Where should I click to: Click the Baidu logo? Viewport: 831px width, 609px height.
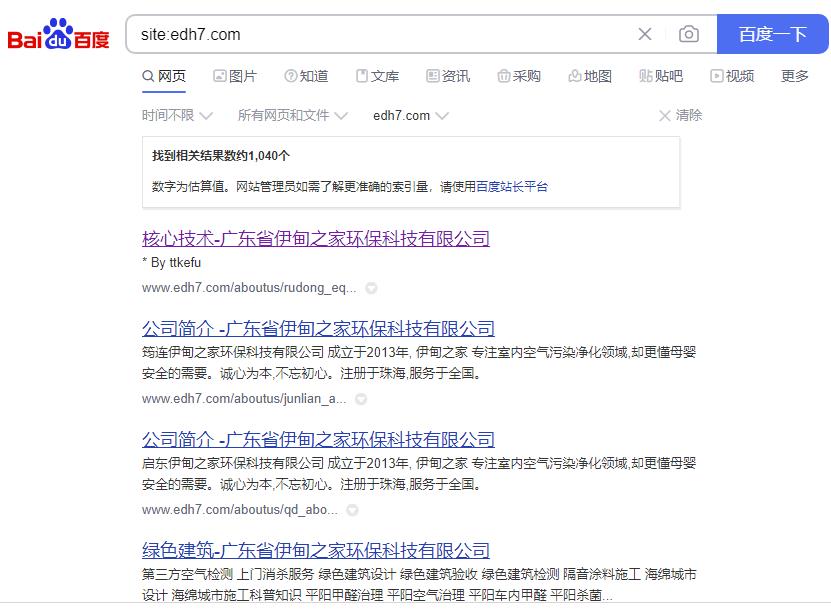point(58,34)
